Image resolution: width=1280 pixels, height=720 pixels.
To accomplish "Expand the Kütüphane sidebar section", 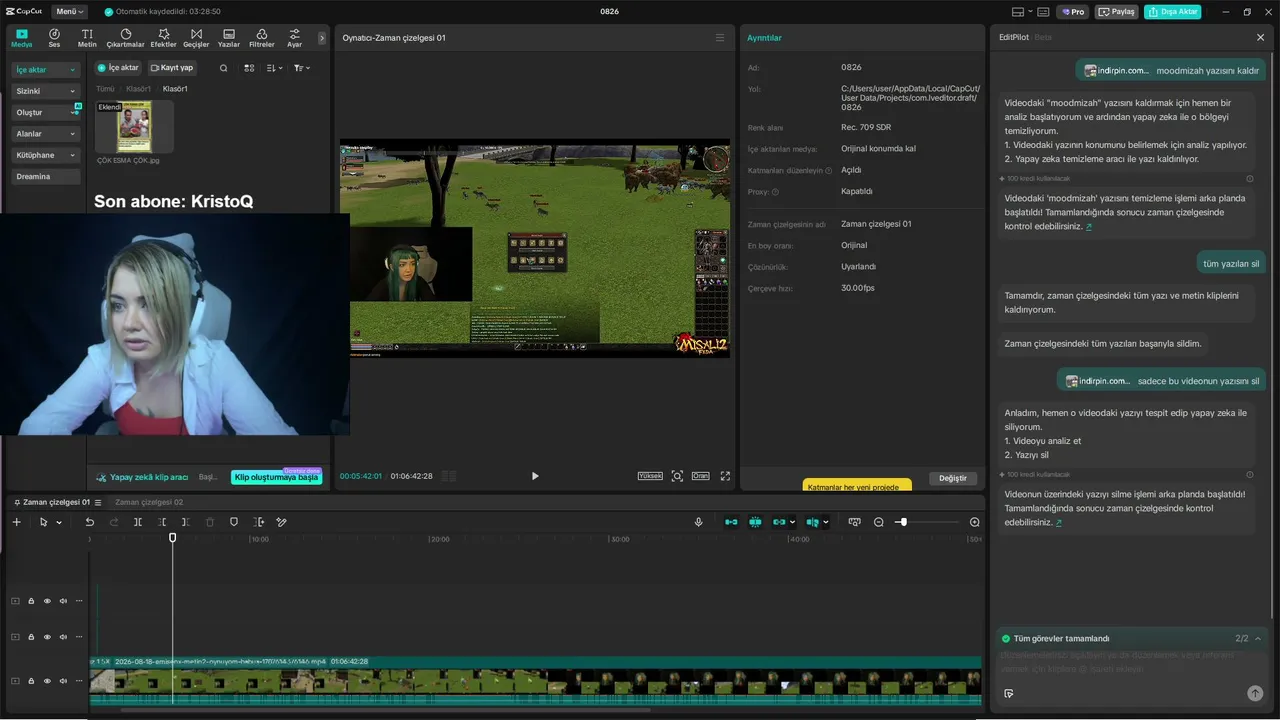I will 45,155.
